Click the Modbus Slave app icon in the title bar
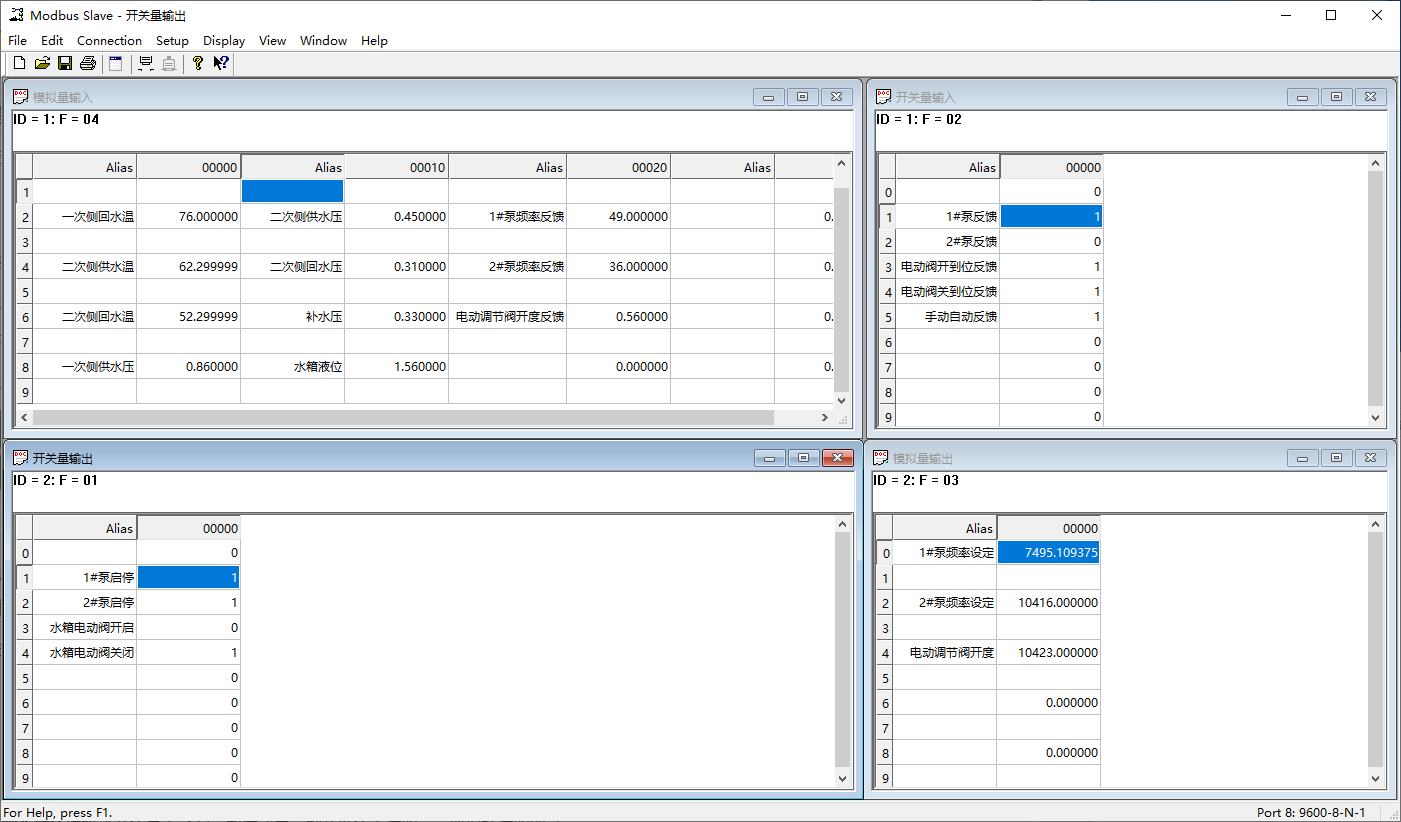 [17, 15]
